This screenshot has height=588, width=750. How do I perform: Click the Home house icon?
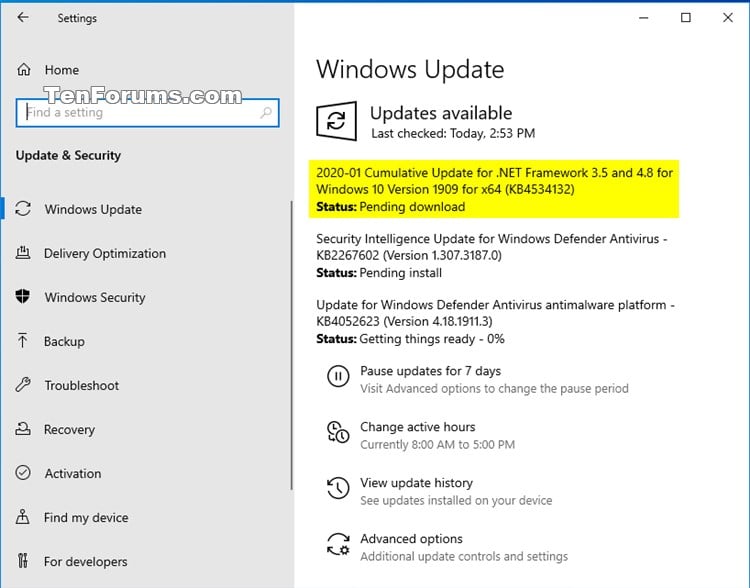pos(23,70)
